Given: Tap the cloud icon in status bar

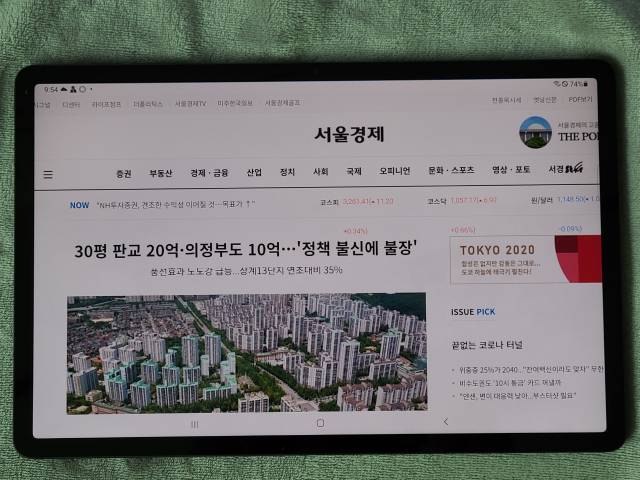Looking at the screenshot, I should point(64,89).
